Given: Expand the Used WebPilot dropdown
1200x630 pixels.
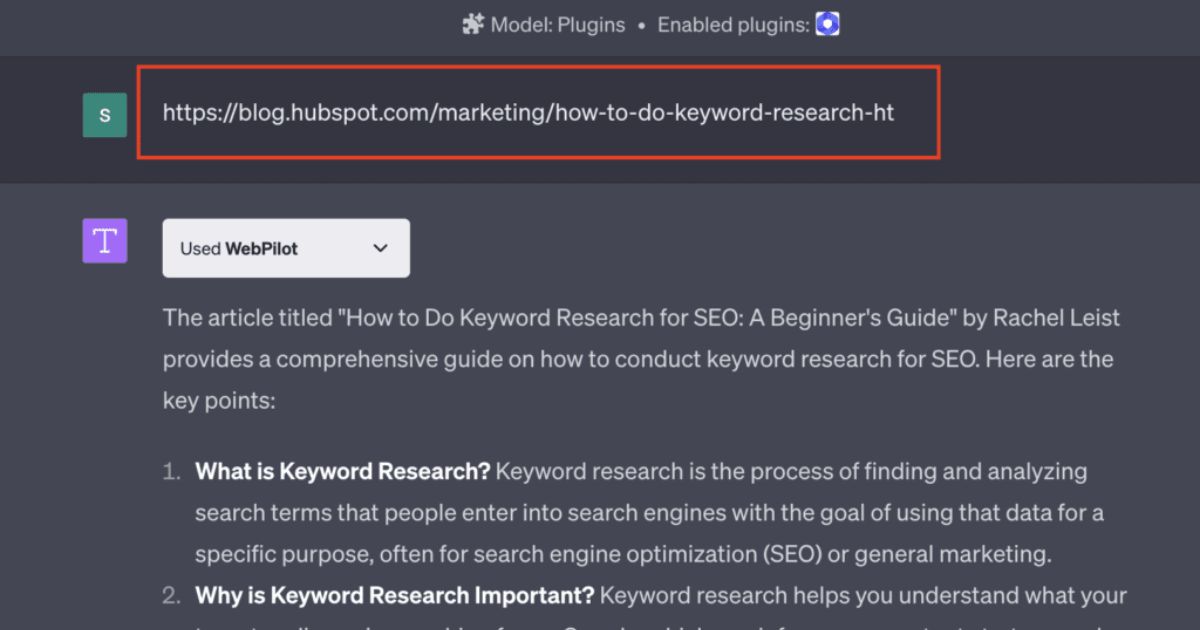Looking at the screenshot, I should (286, 248).
